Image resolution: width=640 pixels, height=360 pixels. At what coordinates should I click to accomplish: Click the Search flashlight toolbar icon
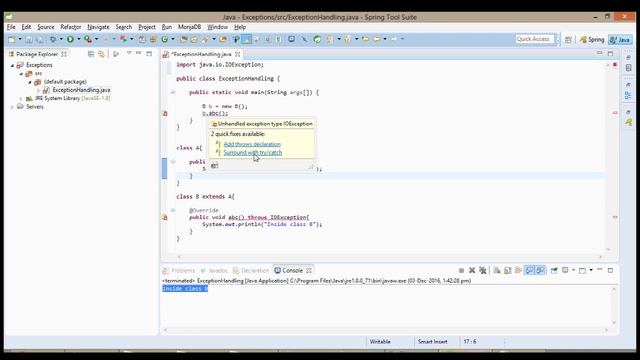coord(205,39)
